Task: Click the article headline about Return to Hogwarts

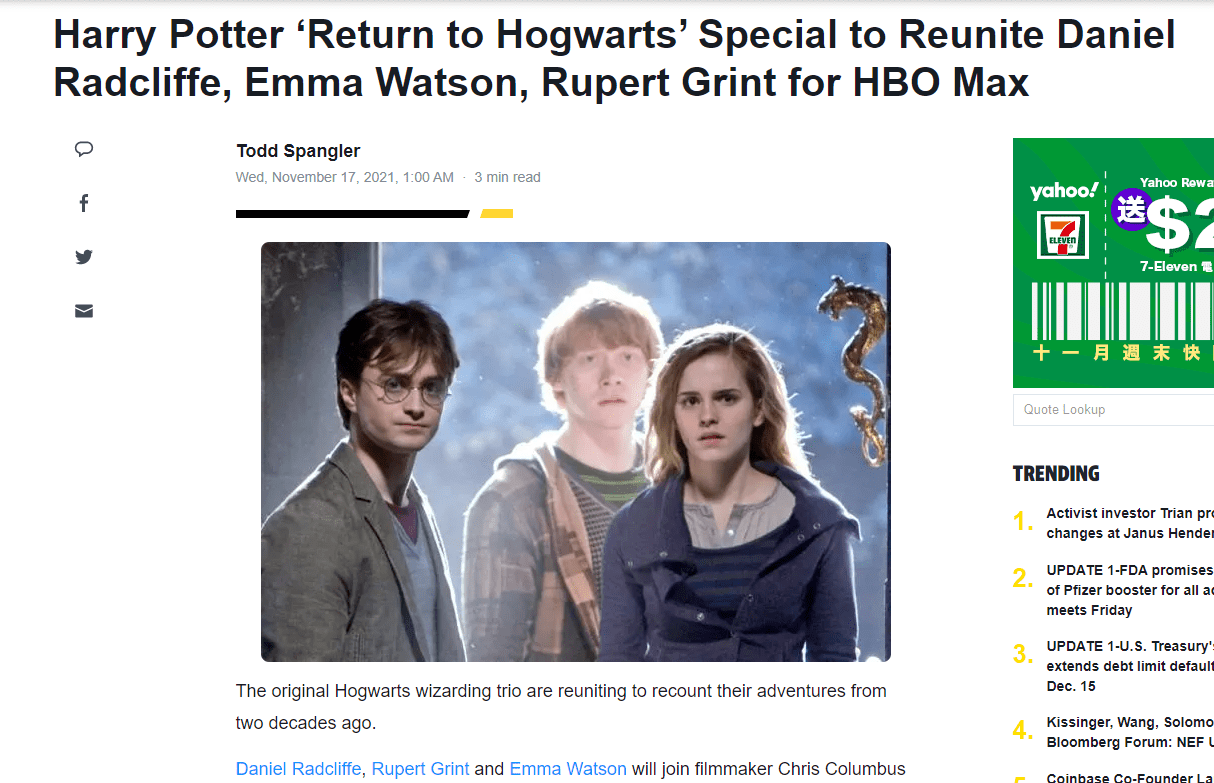Action: click(614, 58)
